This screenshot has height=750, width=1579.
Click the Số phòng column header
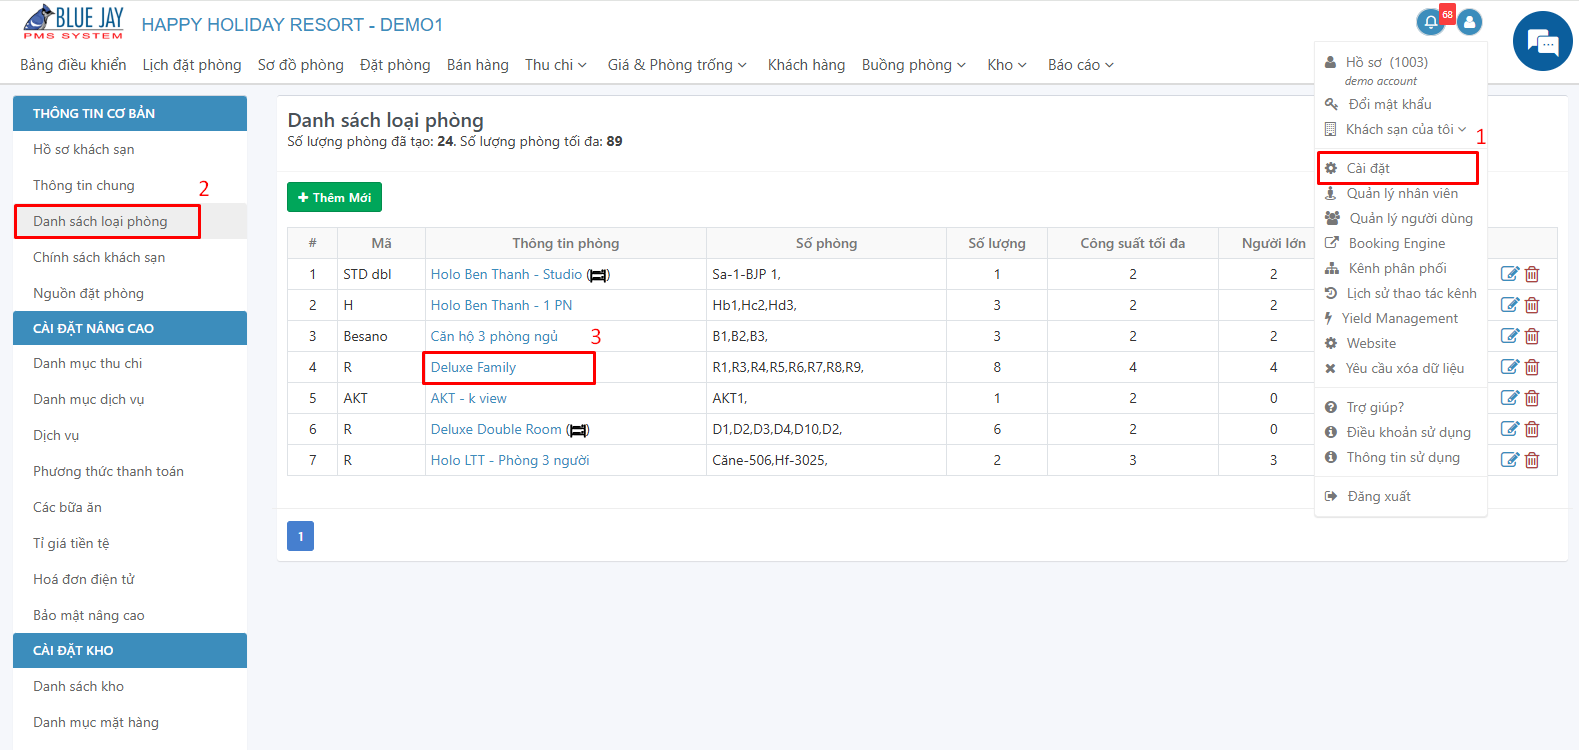(826, 243)
